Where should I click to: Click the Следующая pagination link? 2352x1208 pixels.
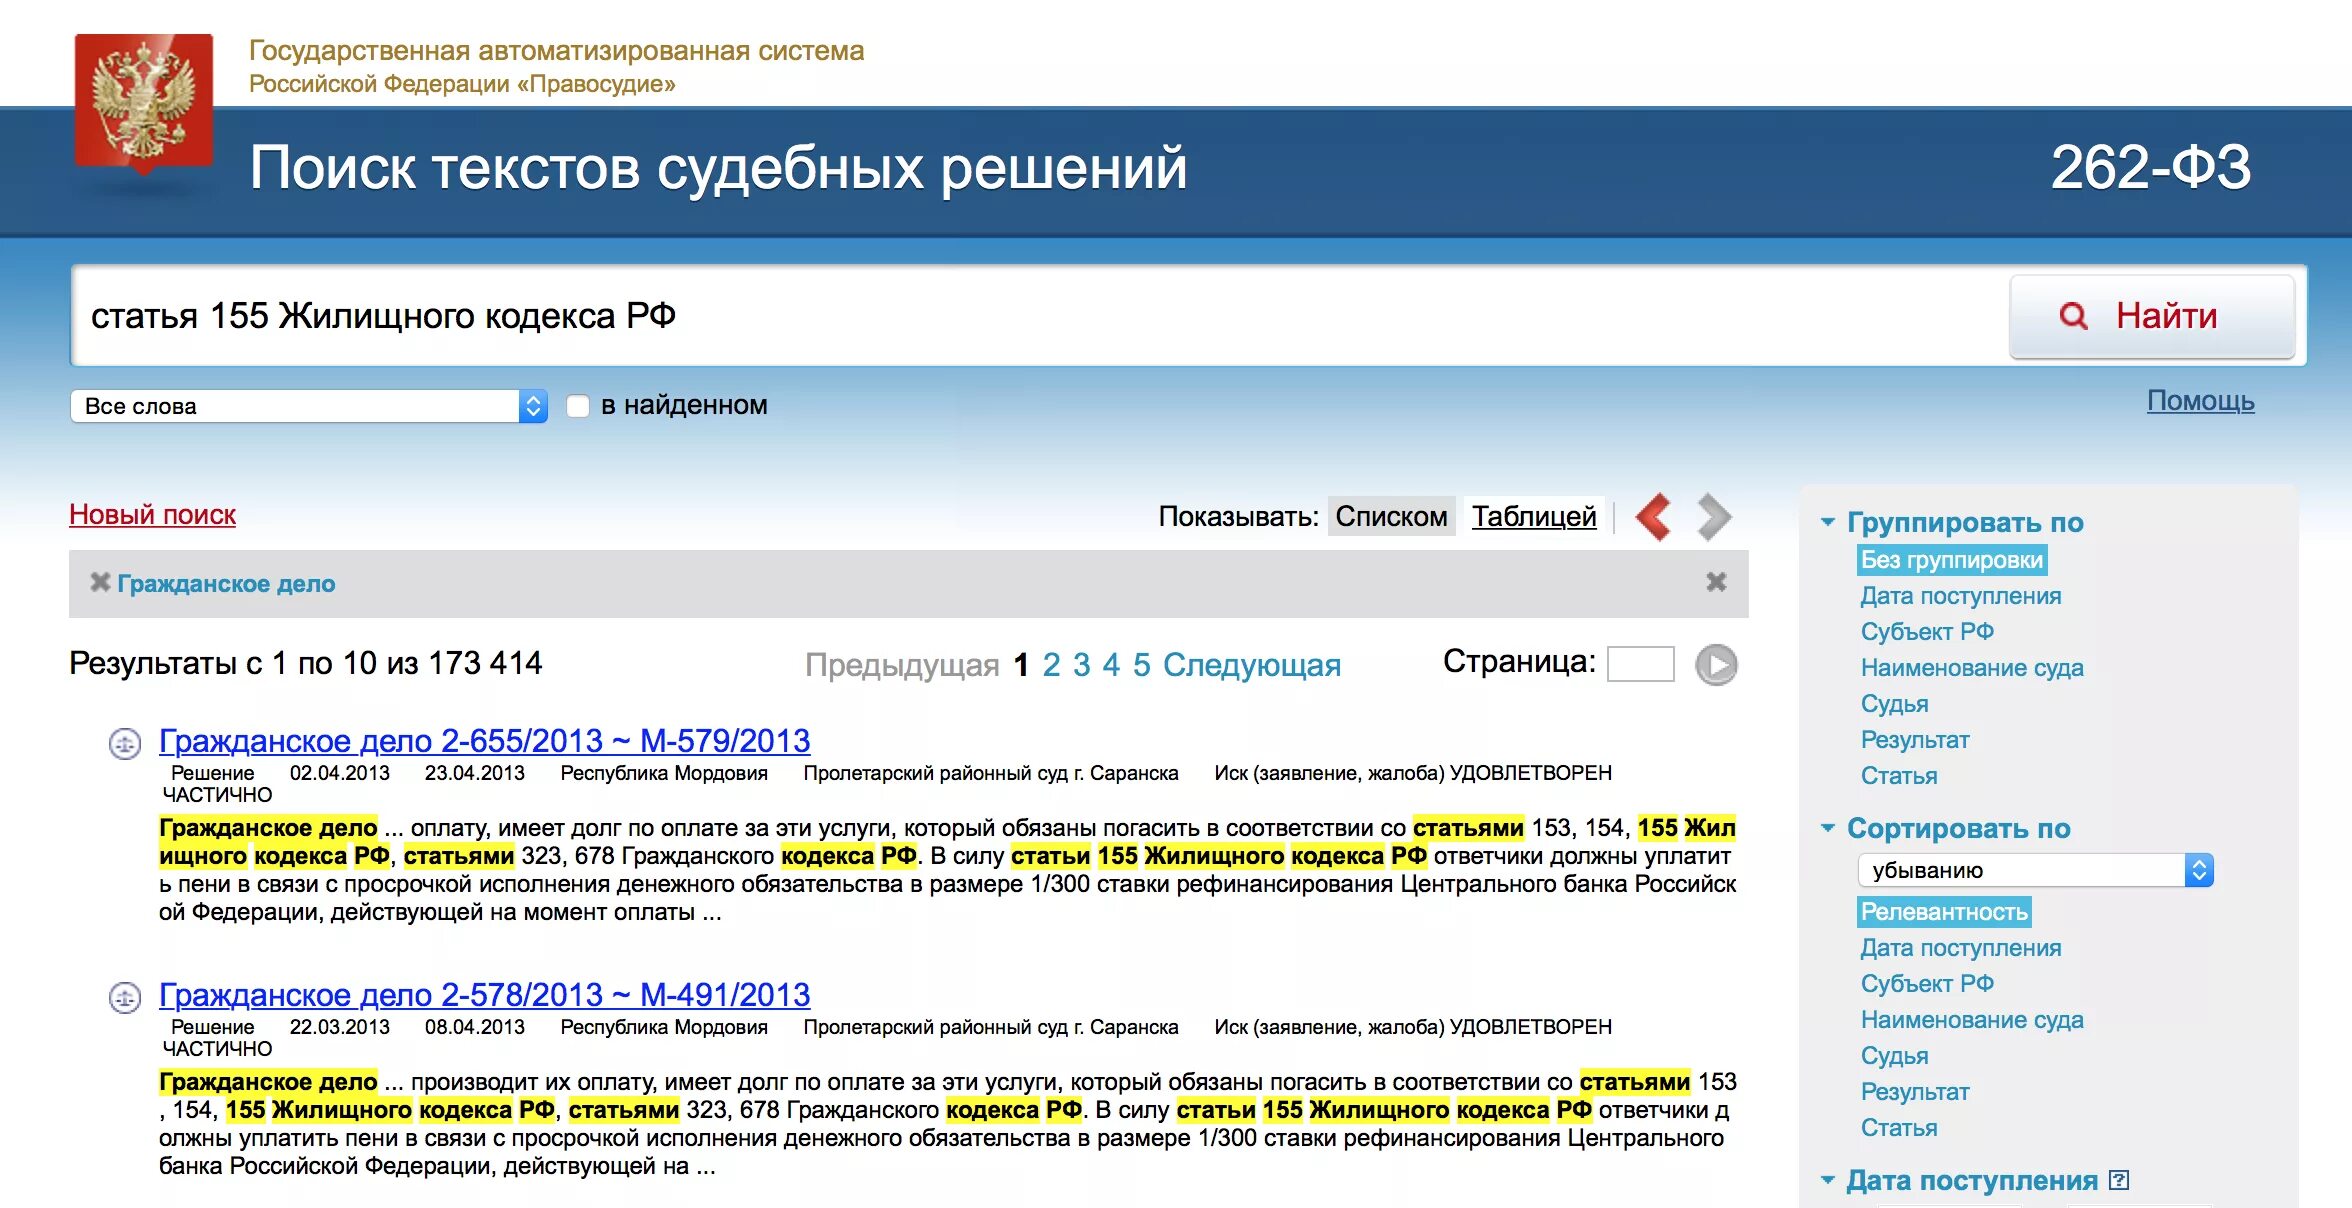(1252, 665)
